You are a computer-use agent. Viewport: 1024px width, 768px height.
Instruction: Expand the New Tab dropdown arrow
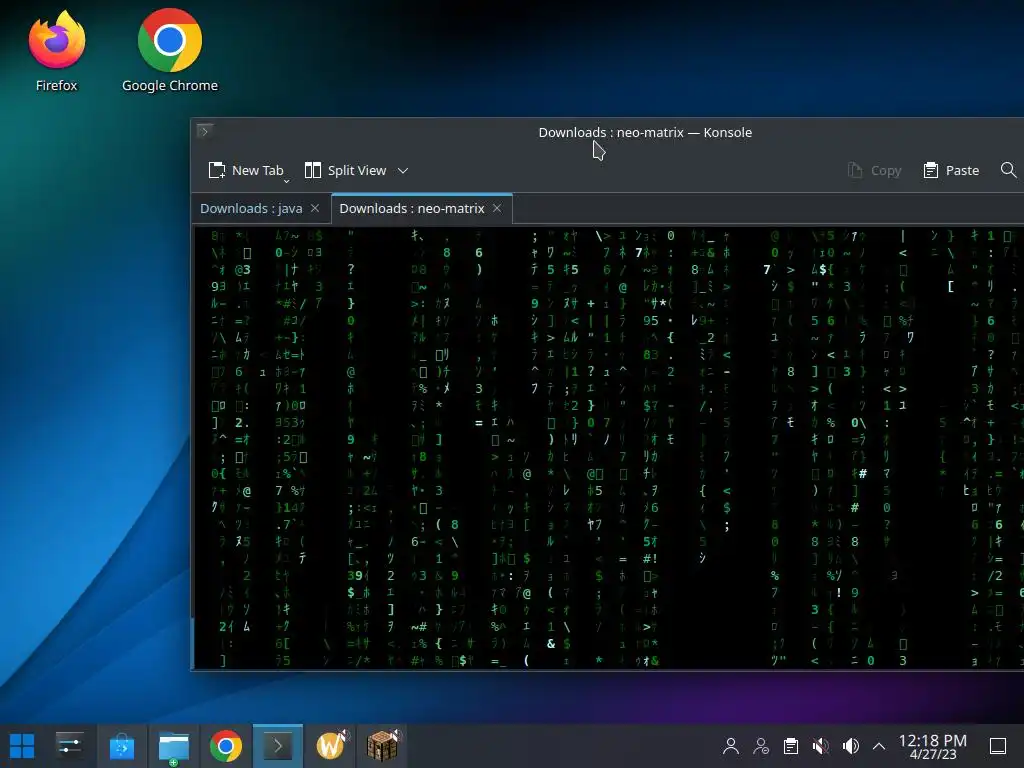pyautogui.click(x=286, y=181)
